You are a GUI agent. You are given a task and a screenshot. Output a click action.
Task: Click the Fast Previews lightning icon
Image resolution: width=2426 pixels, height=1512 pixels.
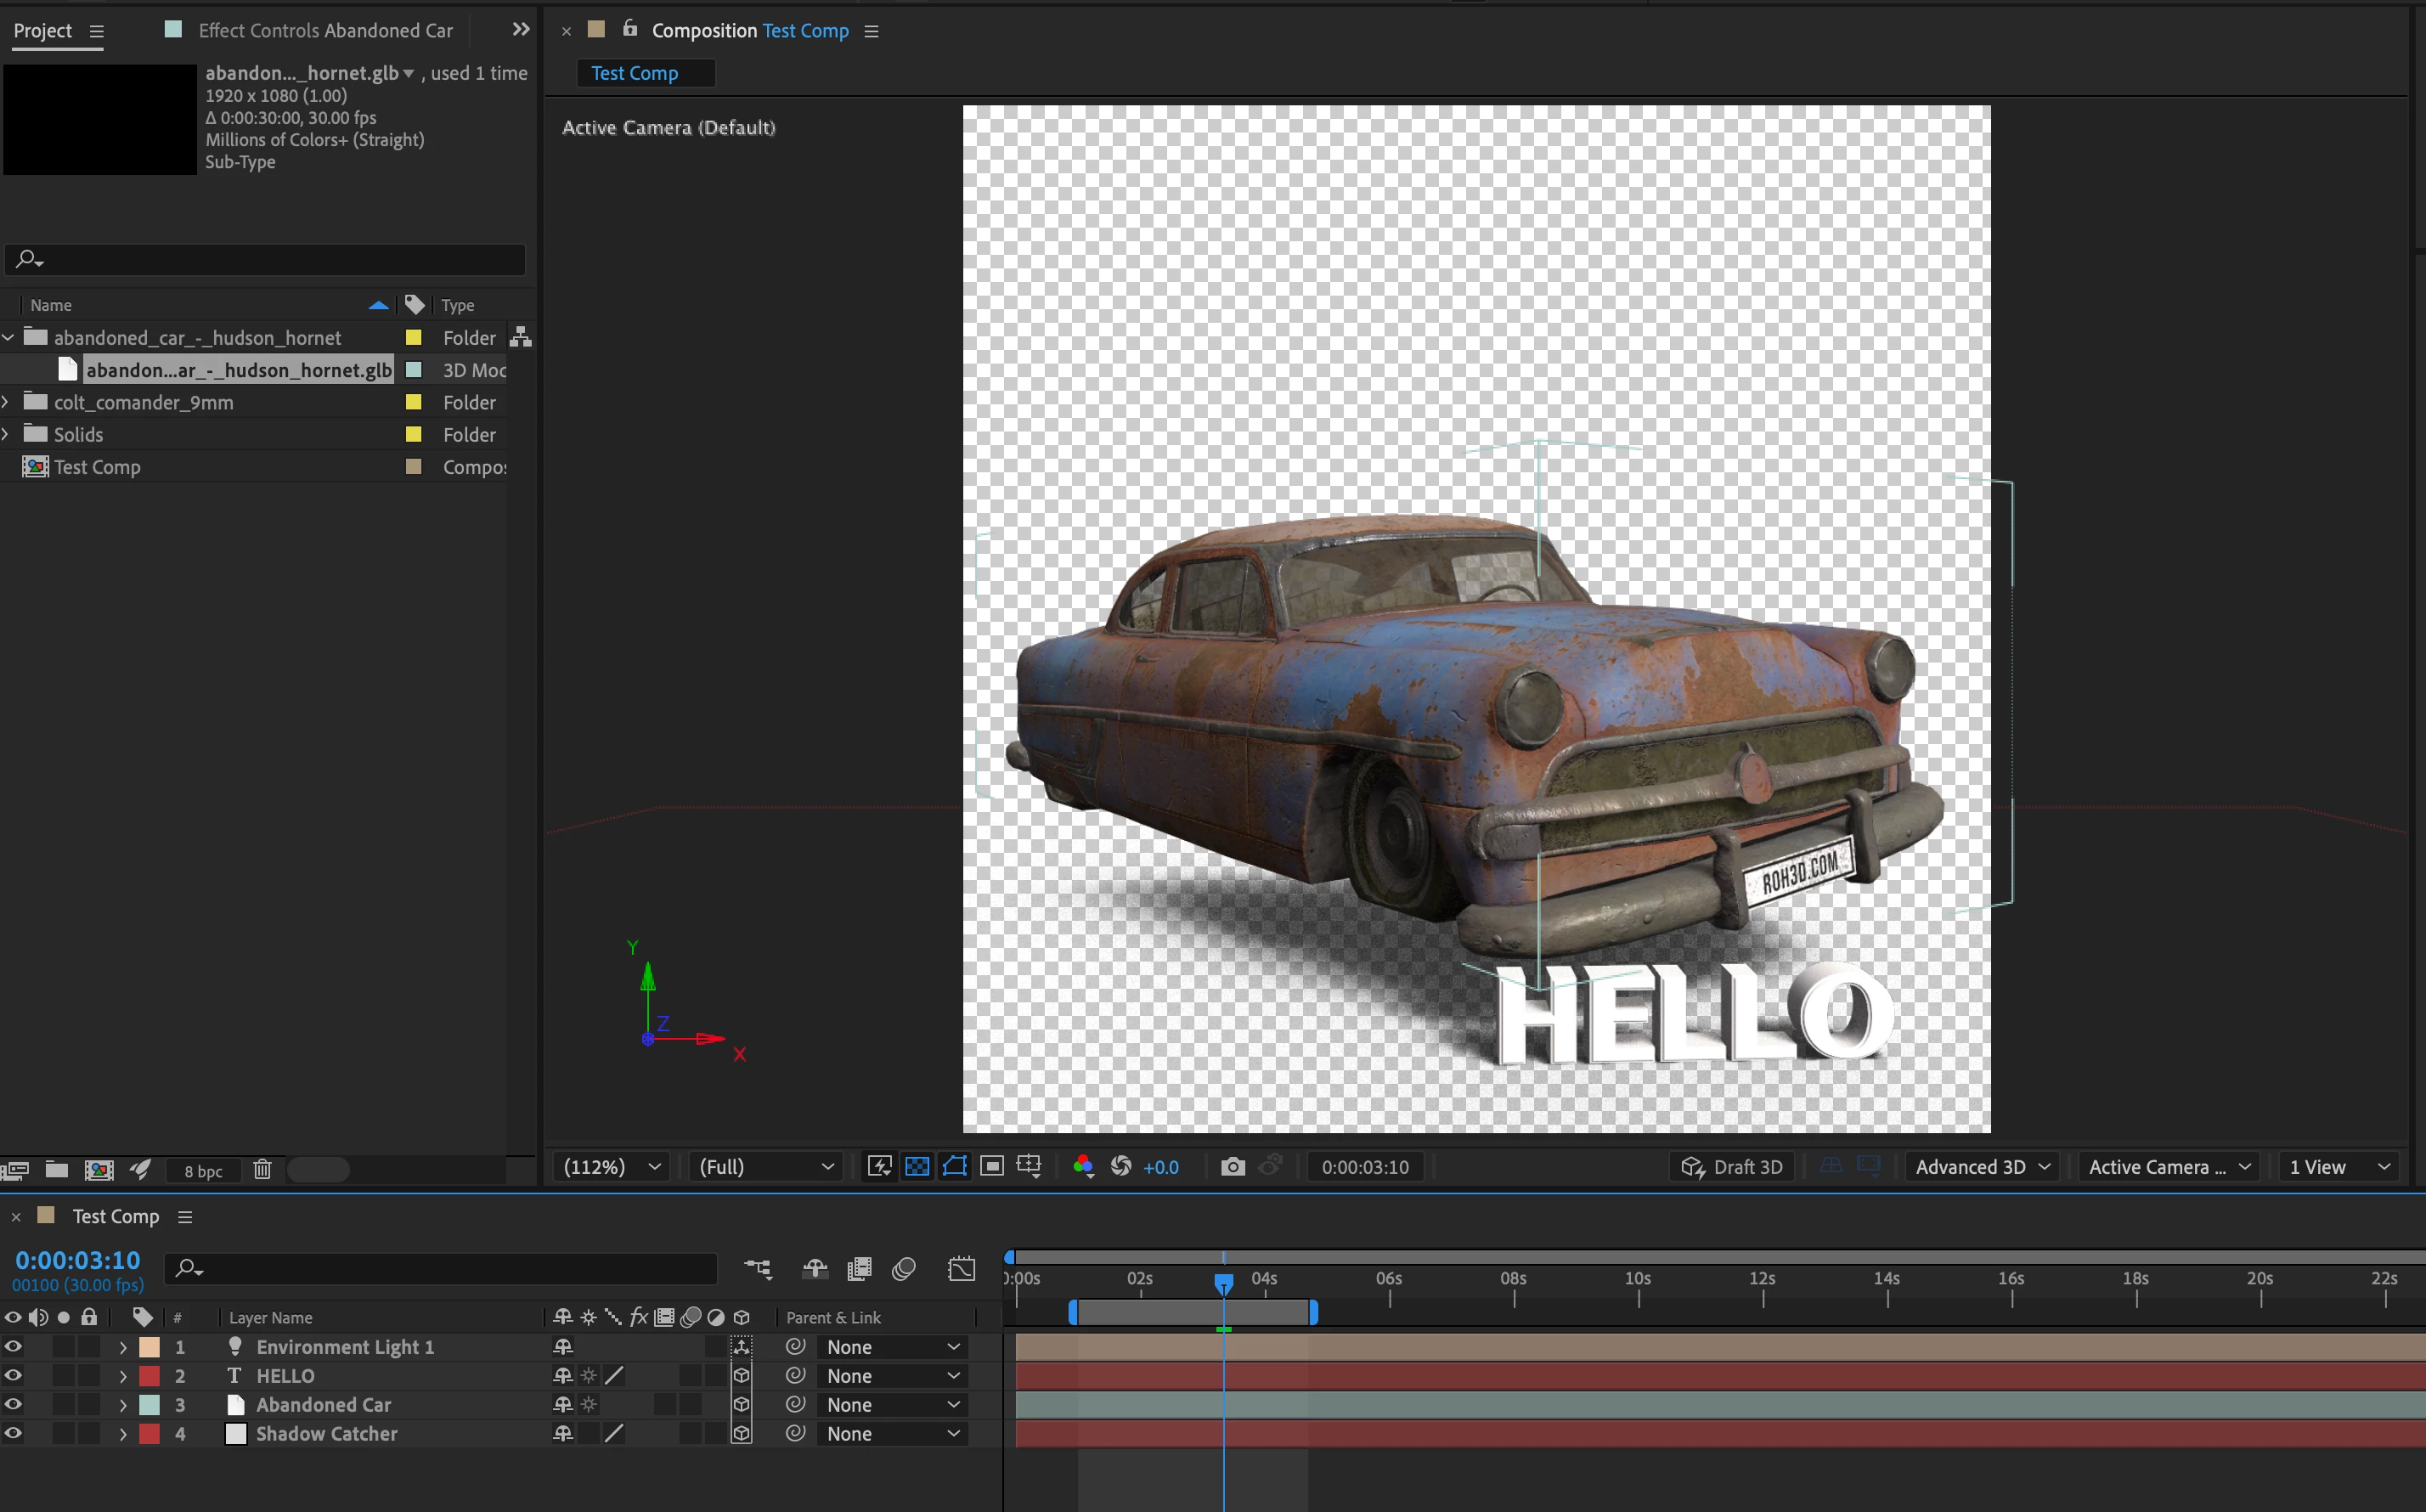point(879,1166)
